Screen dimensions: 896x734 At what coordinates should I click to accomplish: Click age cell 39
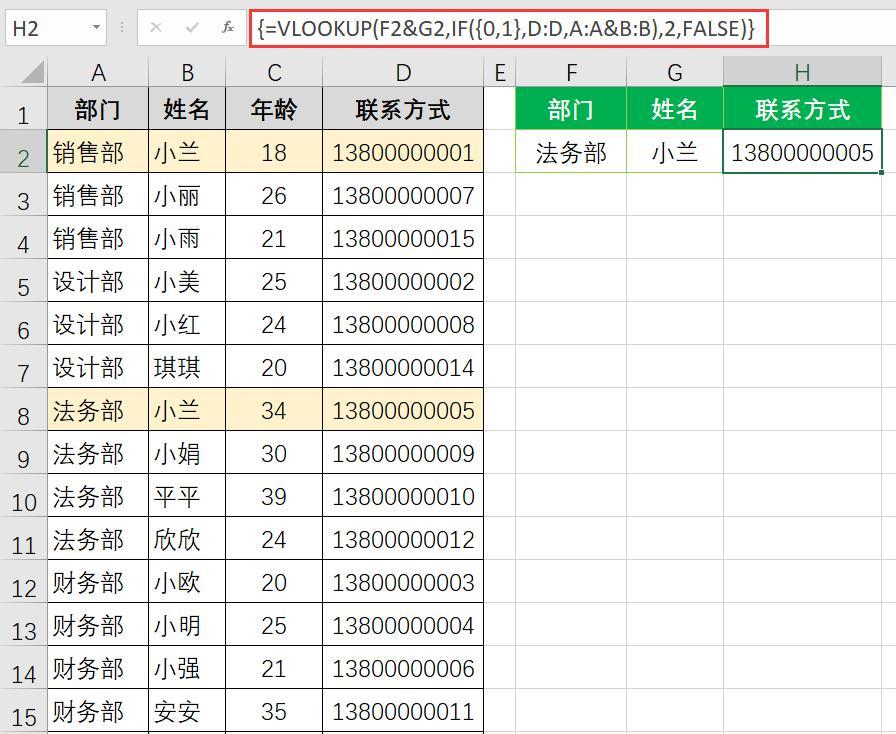coord(274,496)
